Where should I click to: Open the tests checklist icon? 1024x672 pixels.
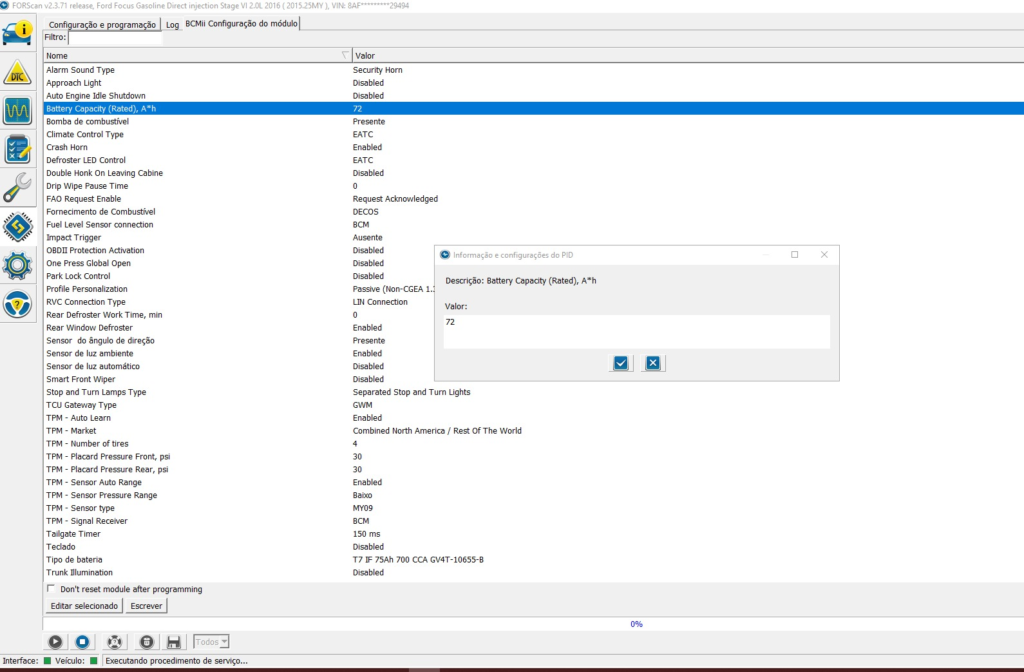(18, 150)
